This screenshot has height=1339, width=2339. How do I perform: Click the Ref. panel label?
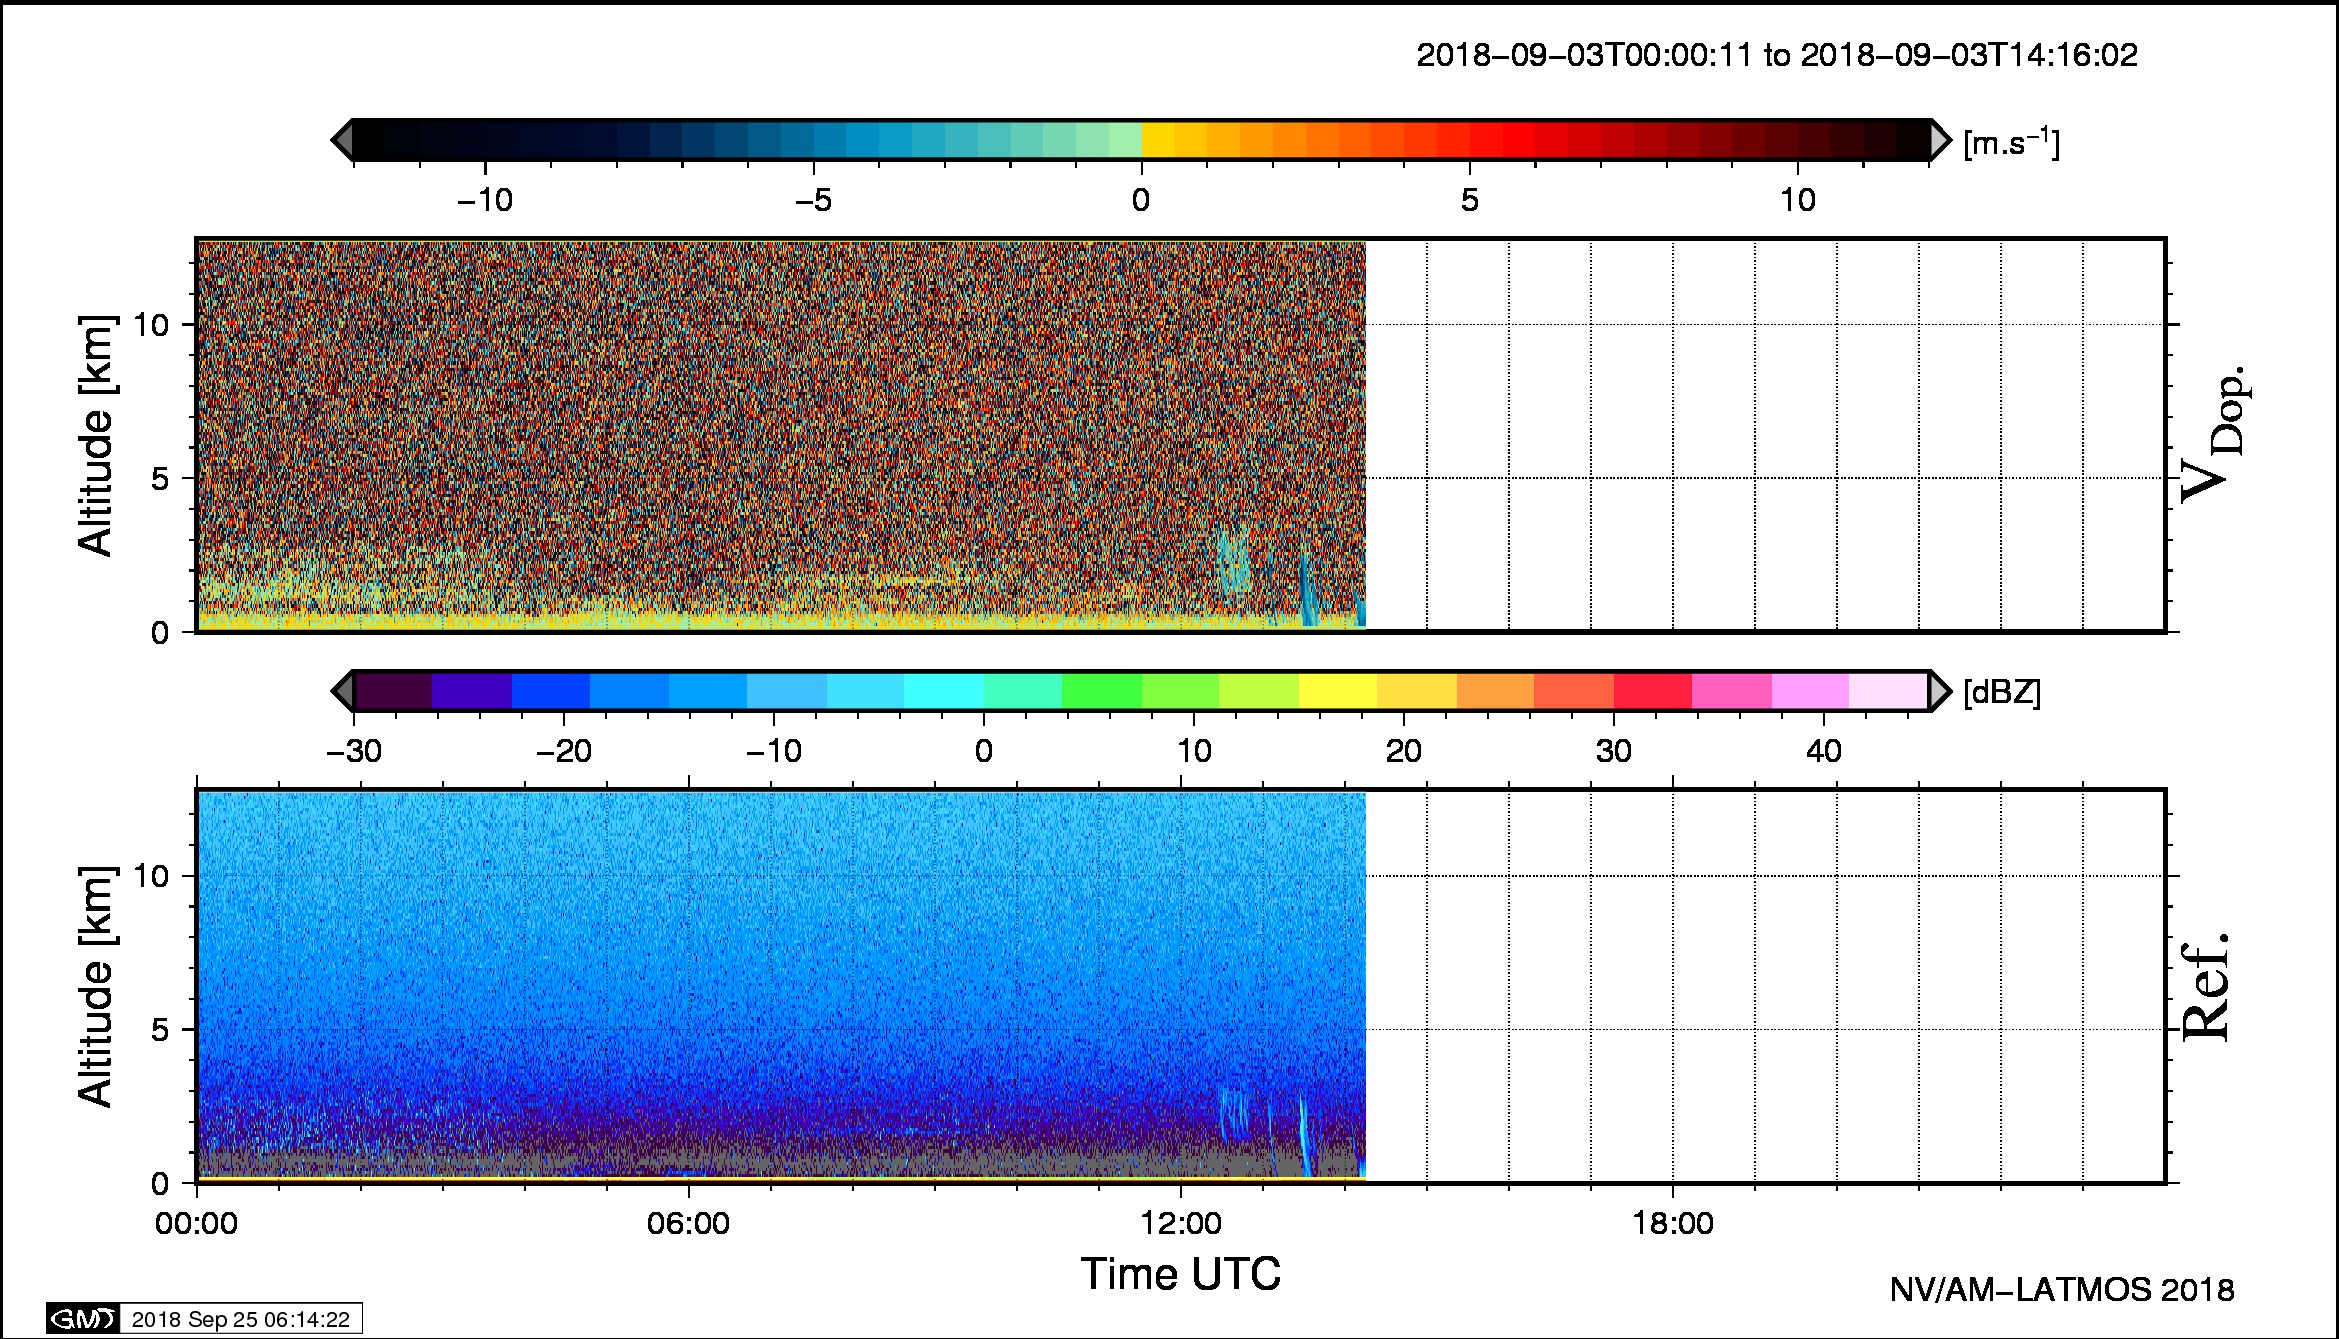tap(2205, 986)
